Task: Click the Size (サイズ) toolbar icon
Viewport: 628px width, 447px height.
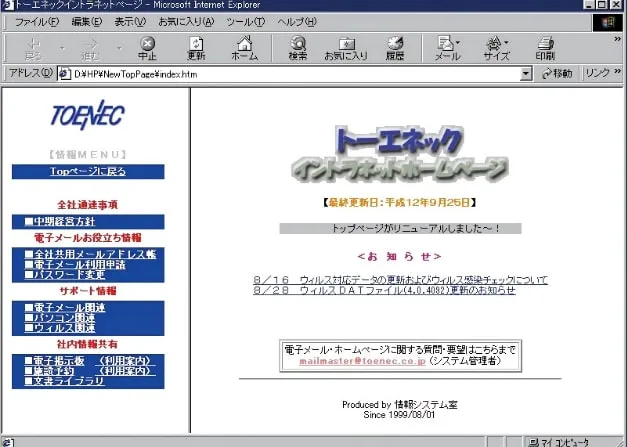Action: [x=495, y=48]
